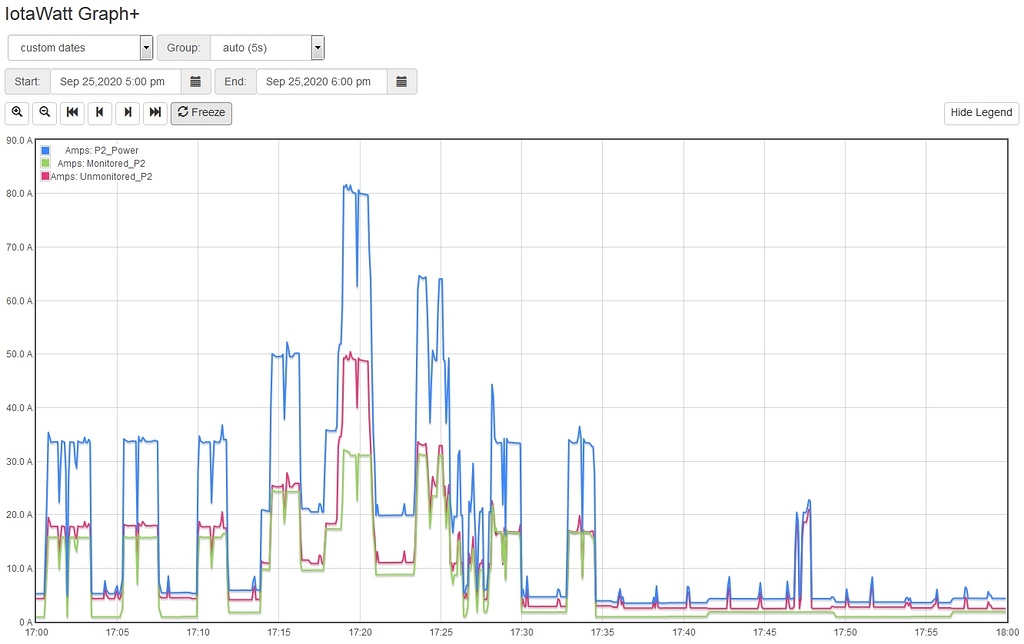Toggle the Amps: Unmonitored_P2 series label
1024x644 pixels.
tap(101, 177)
